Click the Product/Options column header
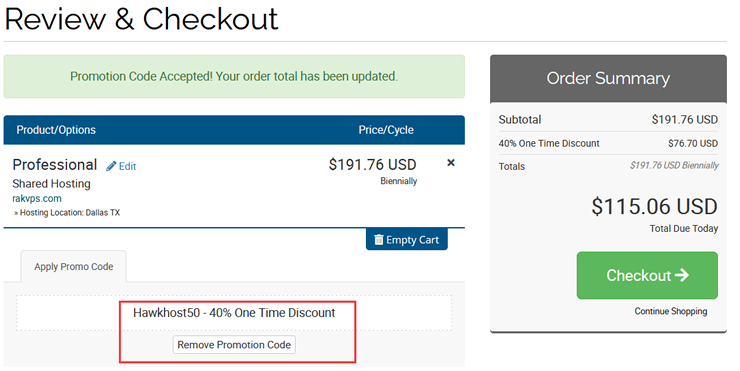740x371 pixels. click(56, 130)
